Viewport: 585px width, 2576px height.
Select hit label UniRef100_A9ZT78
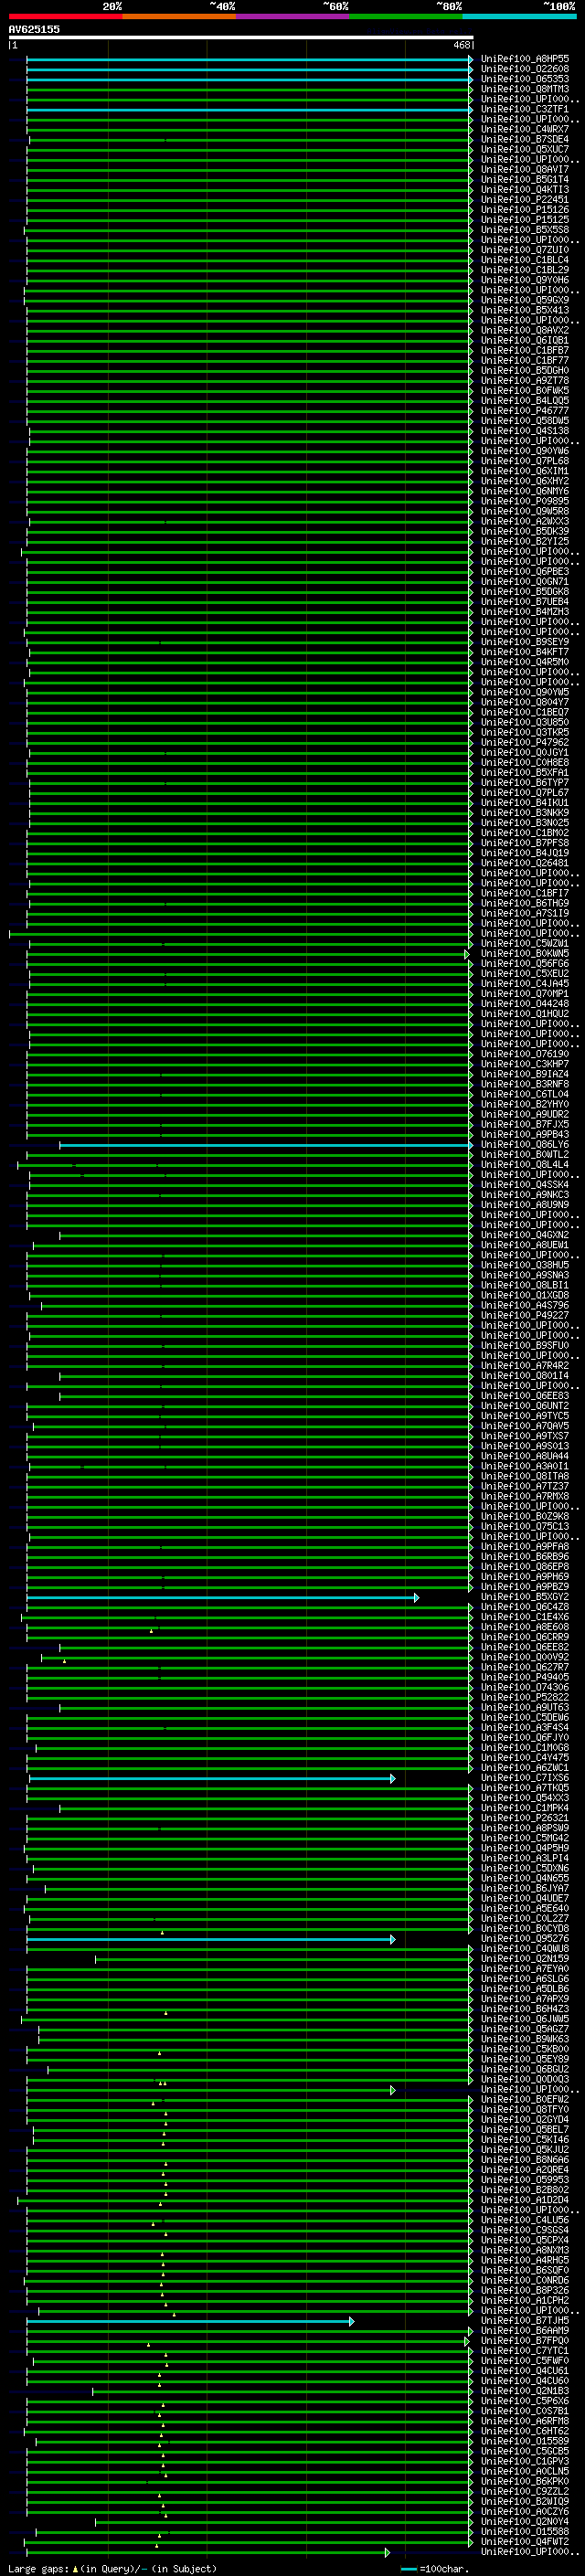[x=525, y=380]
